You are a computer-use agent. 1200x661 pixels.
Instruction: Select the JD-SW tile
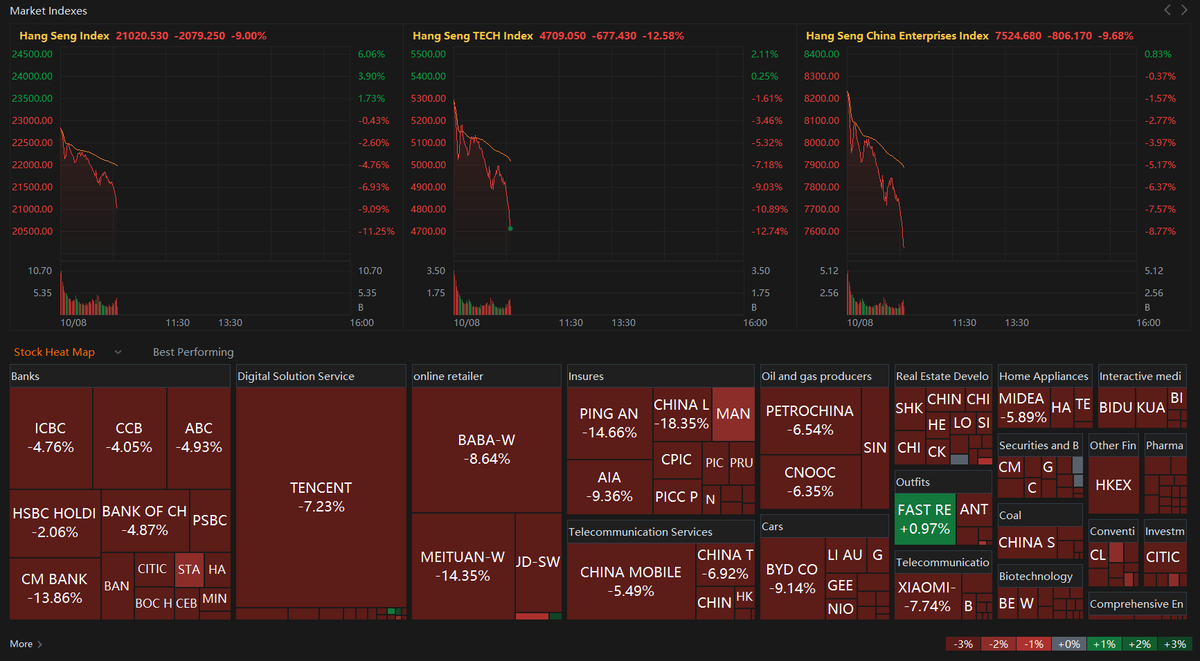pyautogui.click(x=538, y=562)
